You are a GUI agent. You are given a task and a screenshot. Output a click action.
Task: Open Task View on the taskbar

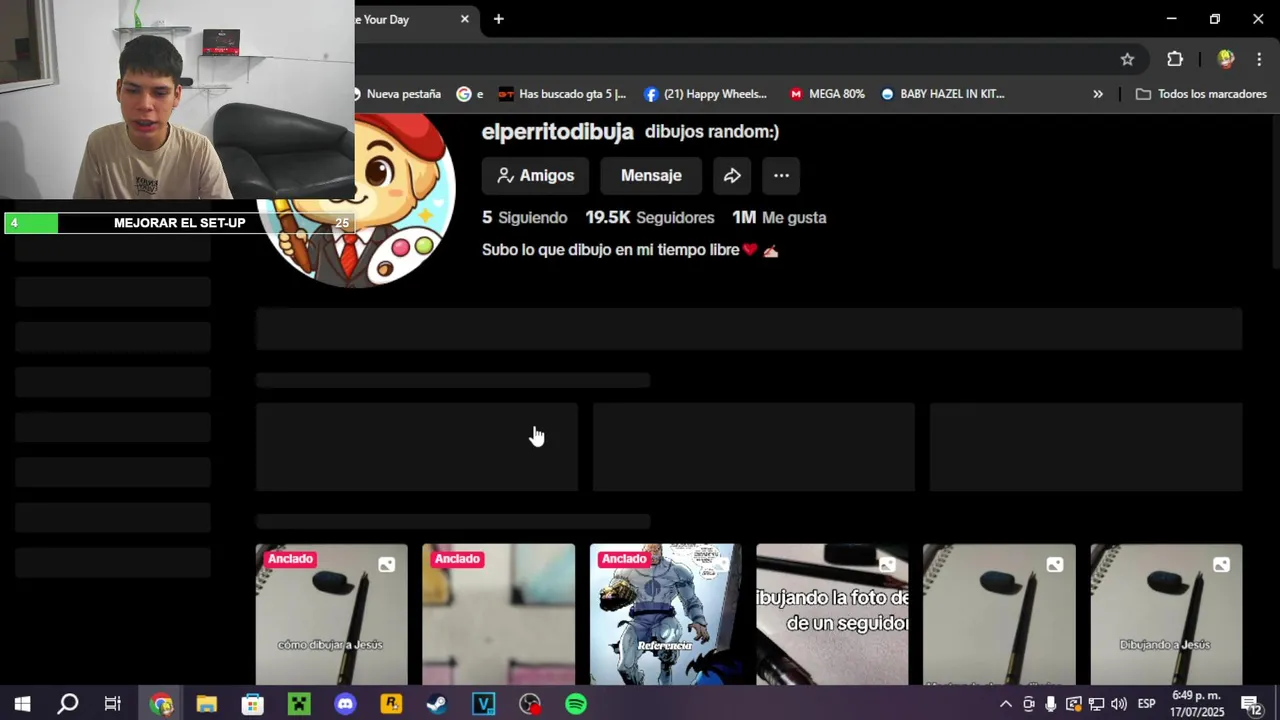(113, 704)
